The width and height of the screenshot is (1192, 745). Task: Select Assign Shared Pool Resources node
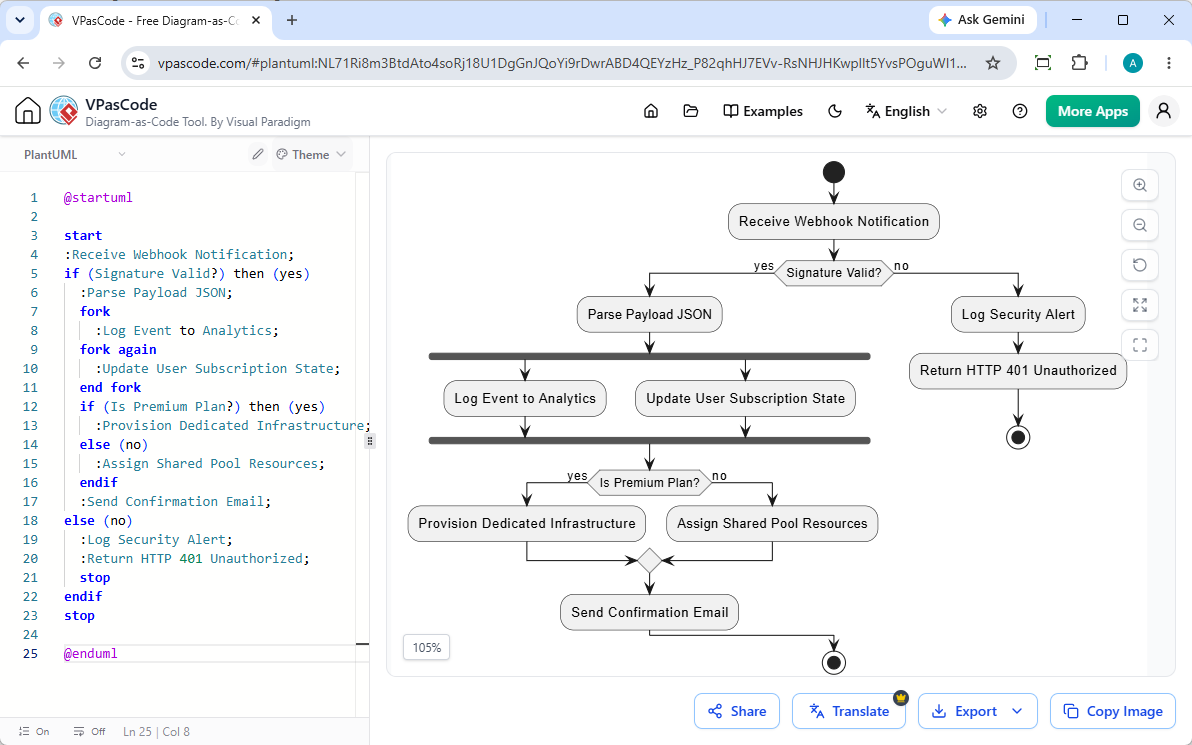pyautogui.click(x=772, y=524)
